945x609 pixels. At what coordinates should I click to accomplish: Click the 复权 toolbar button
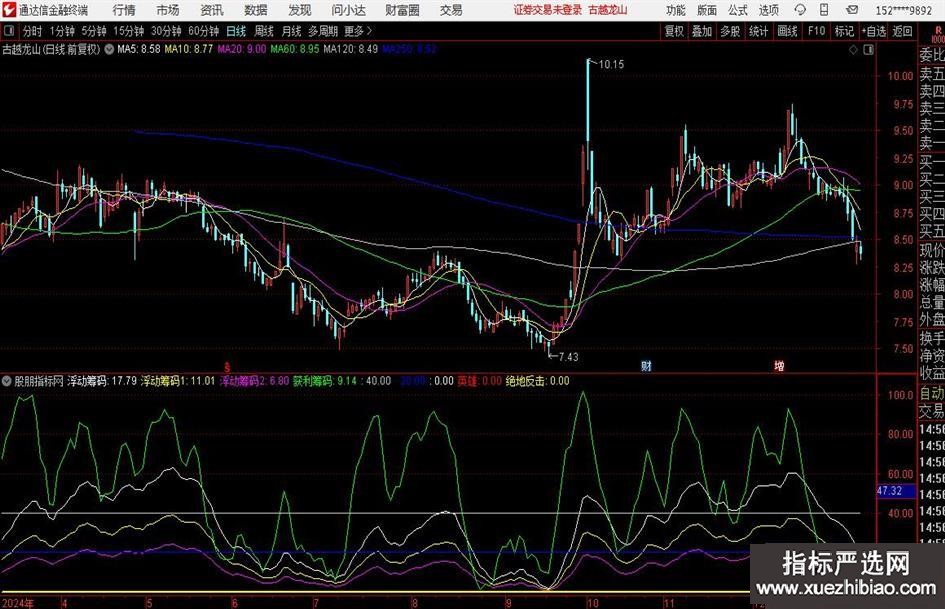[x=674, y=31]
